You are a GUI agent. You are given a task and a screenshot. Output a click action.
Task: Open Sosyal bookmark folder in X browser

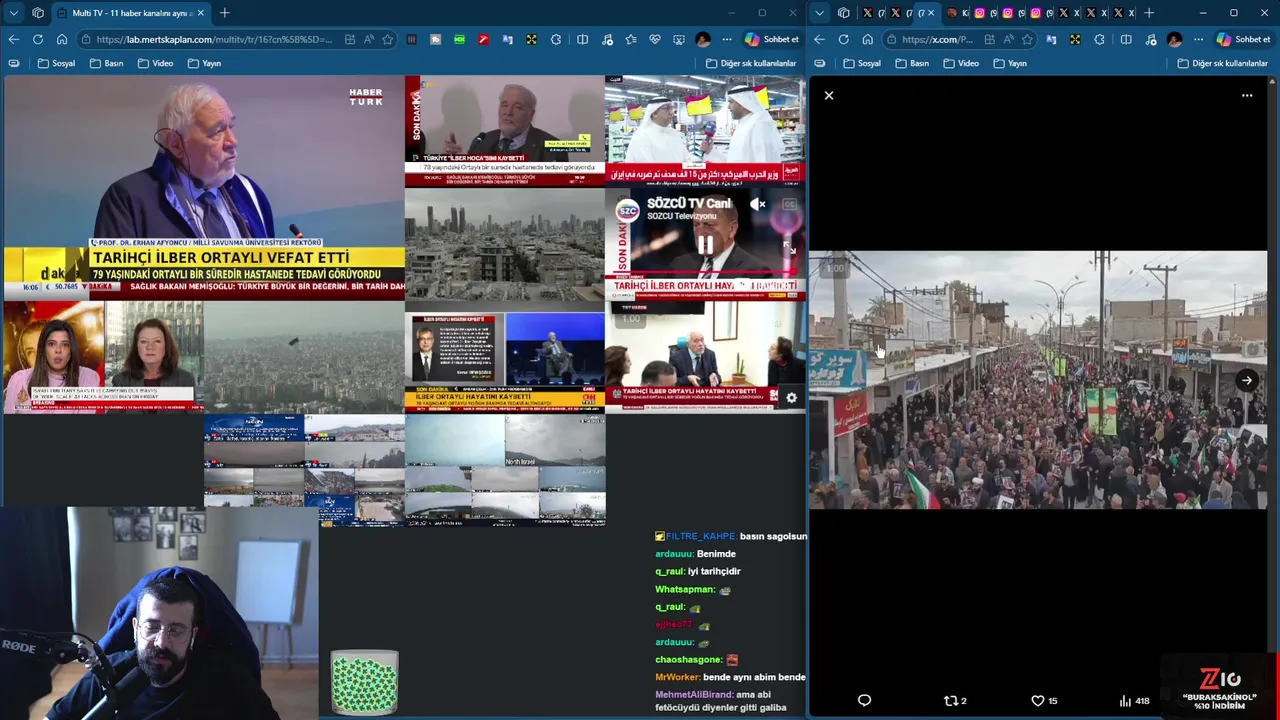[862, 63]
